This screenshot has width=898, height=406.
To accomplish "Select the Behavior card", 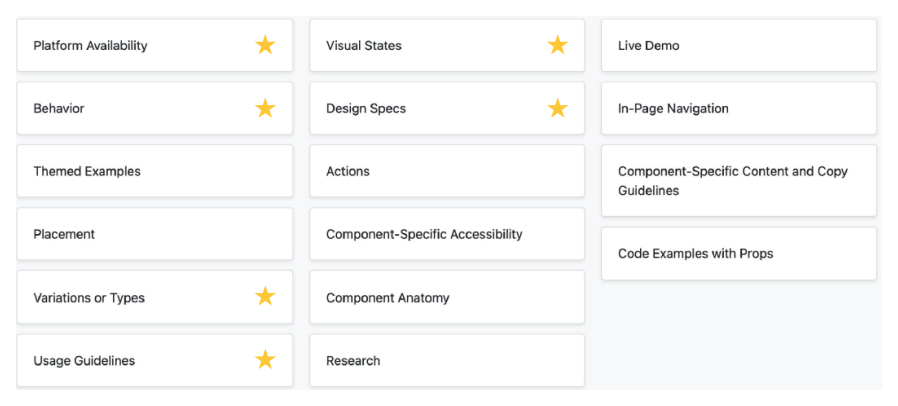I will [x=59, y=109].
